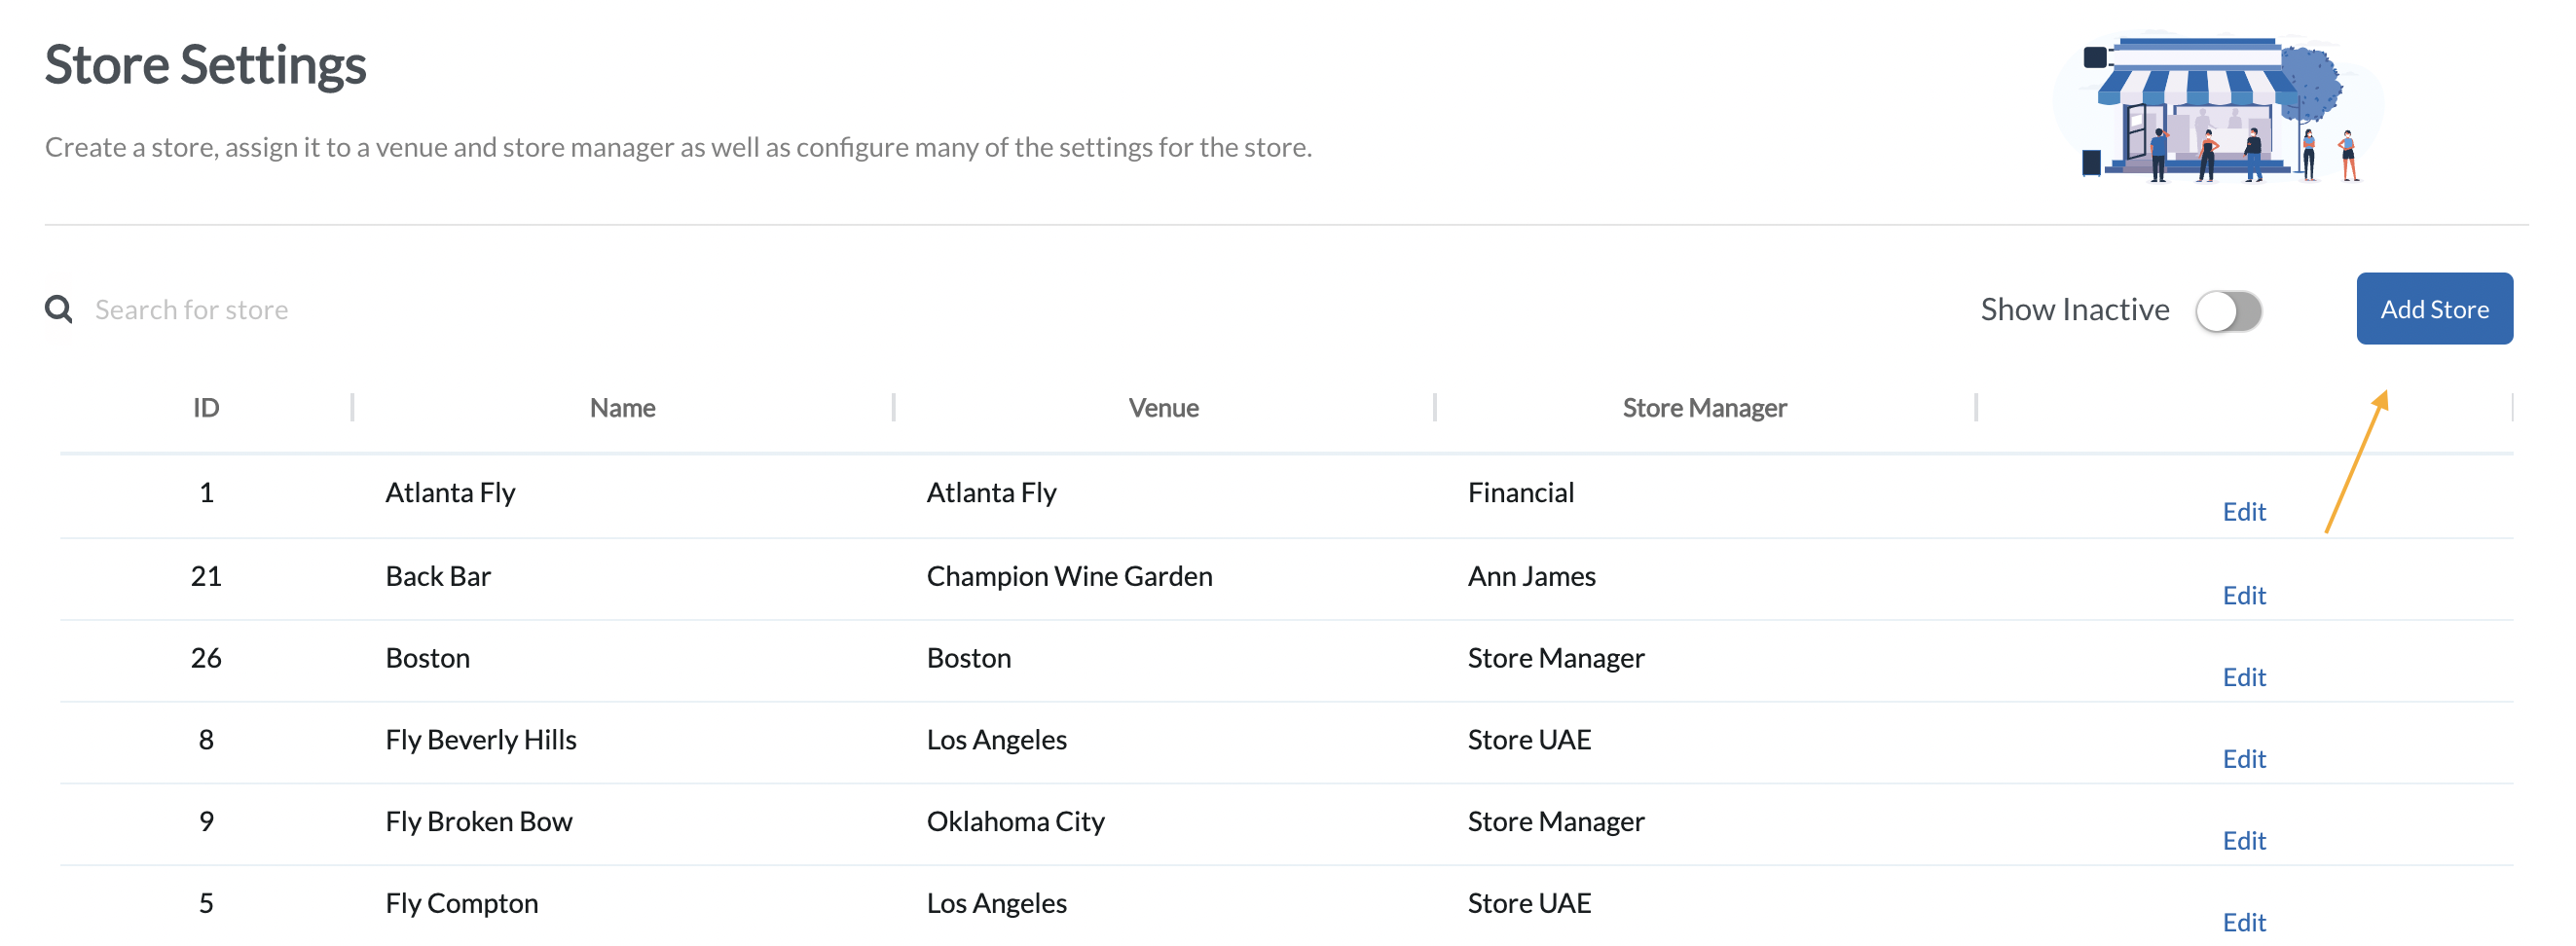Viewport: 2576px width, 946px height.
Task: Edit the Fly Beverly Hills store
Action: (2243, 759)
